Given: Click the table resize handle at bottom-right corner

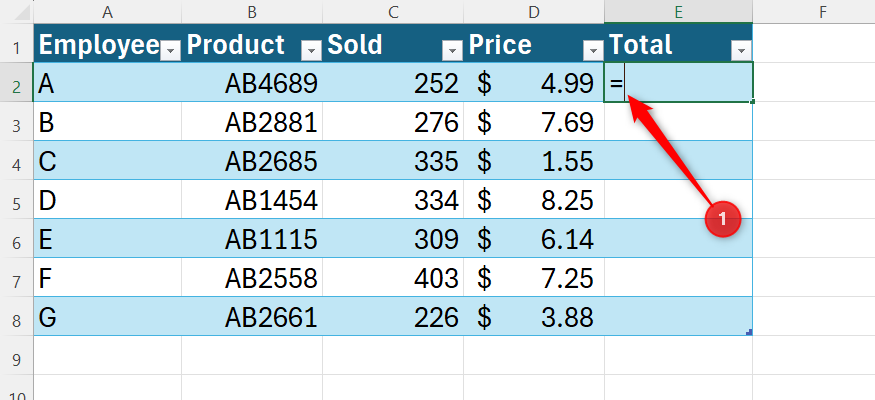Looking at the screenshot, I should click(x=749, y=332).
